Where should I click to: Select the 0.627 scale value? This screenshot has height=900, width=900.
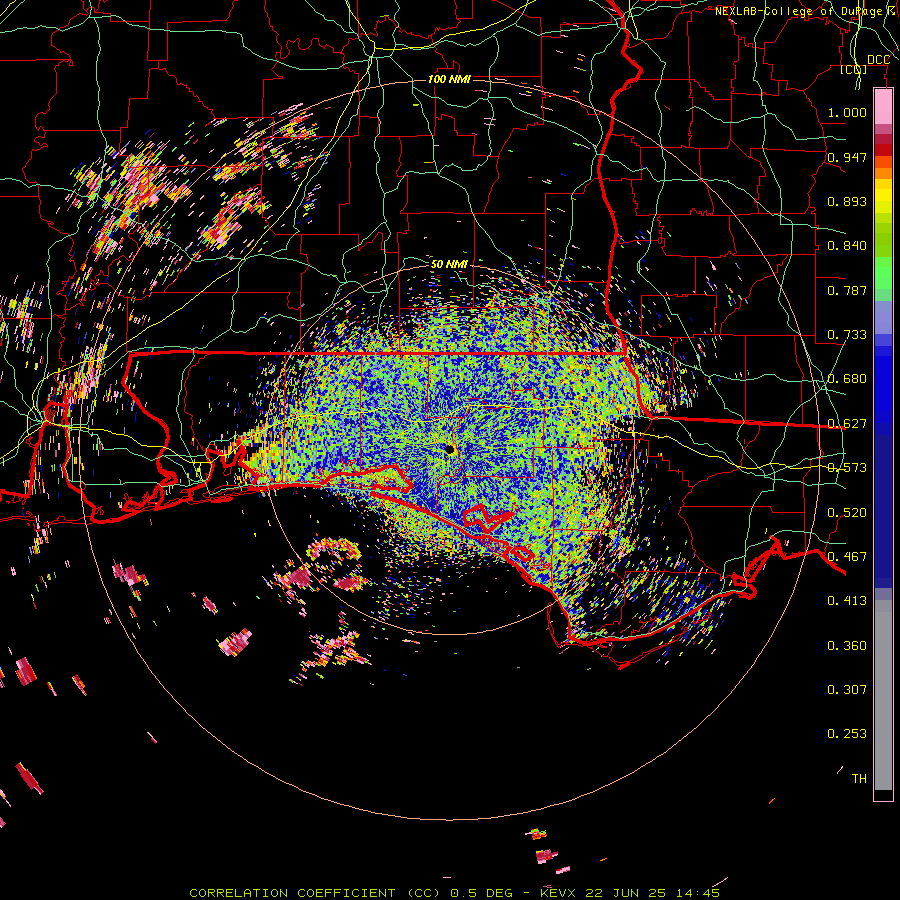[847, 424]
